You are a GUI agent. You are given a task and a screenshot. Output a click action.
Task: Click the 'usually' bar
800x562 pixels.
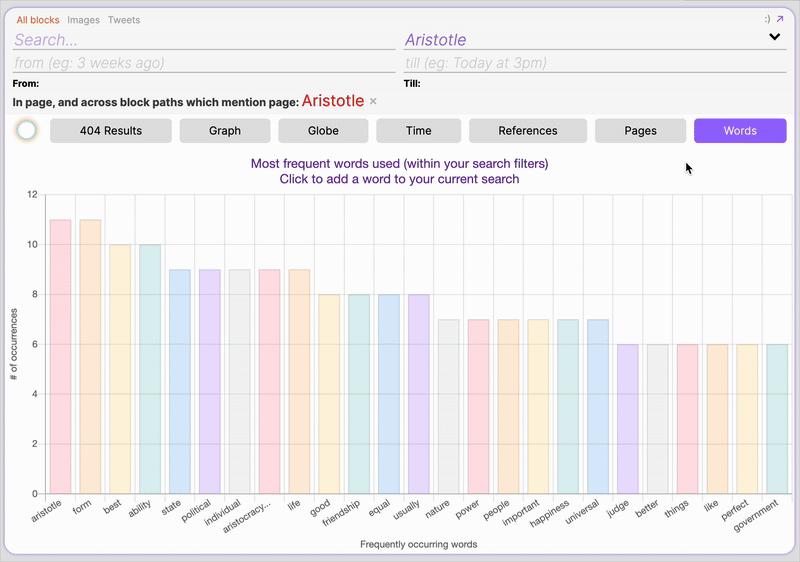point(418,394)
